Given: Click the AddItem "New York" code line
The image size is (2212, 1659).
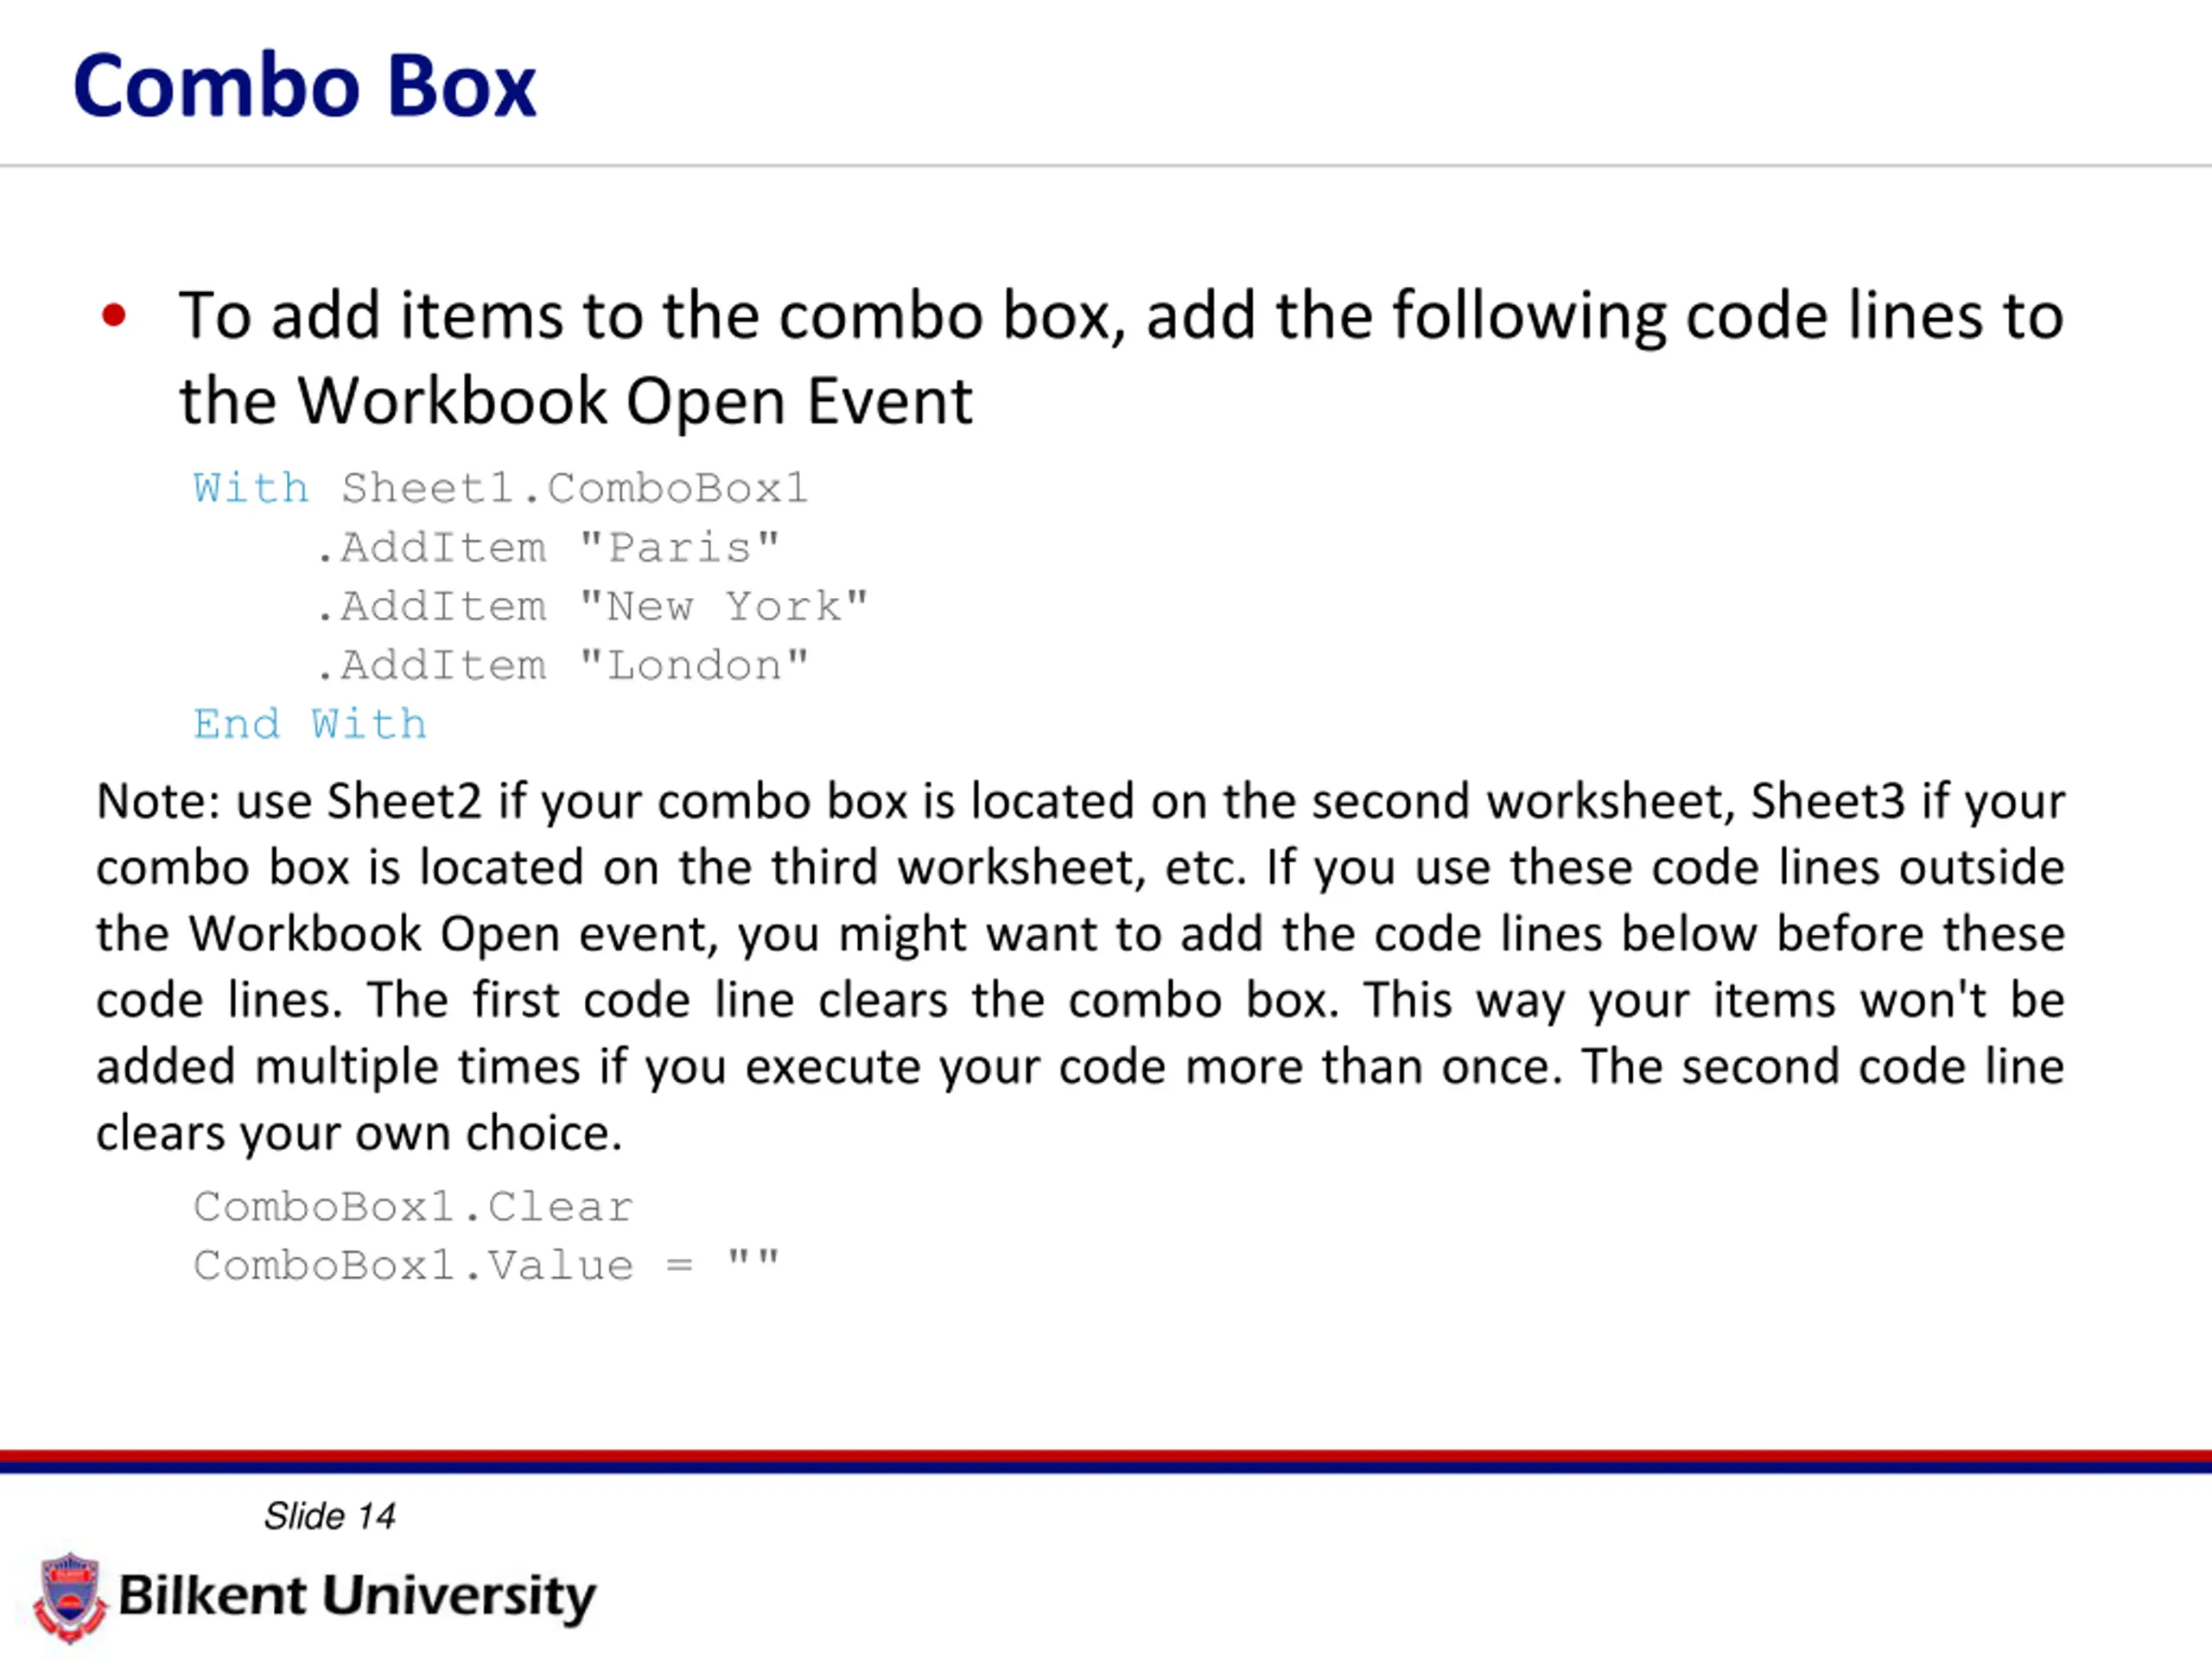Looking at the screenshot, I should point(592,607).
